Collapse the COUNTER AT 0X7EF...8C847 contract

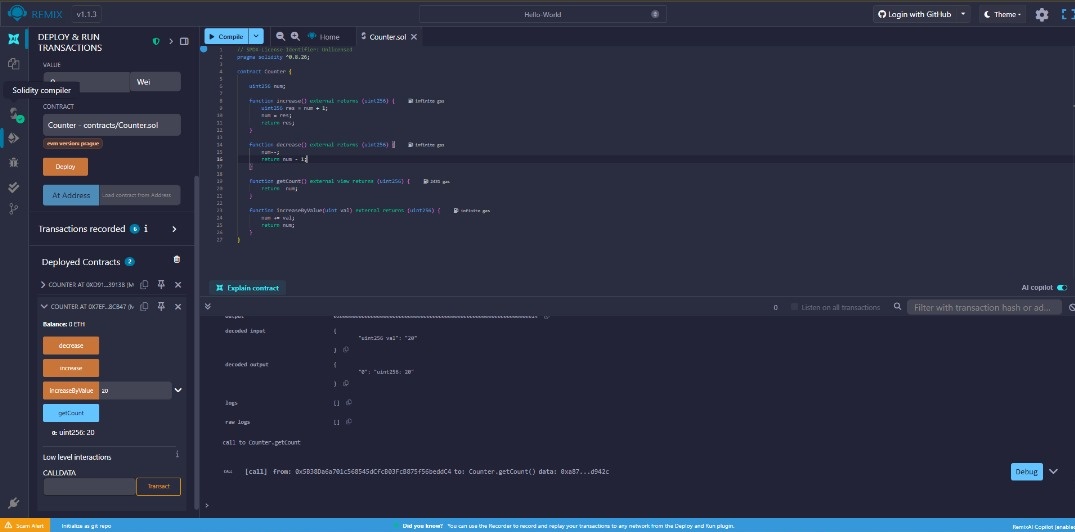point(44,306)
